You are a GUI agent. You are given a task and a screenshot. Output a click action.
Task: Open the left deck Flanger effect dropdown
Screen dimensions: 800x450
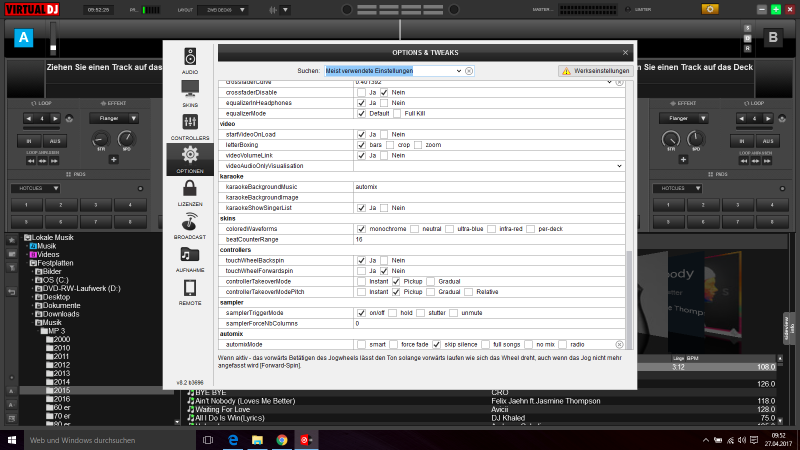pyautogui.click(x=134, y=118)
